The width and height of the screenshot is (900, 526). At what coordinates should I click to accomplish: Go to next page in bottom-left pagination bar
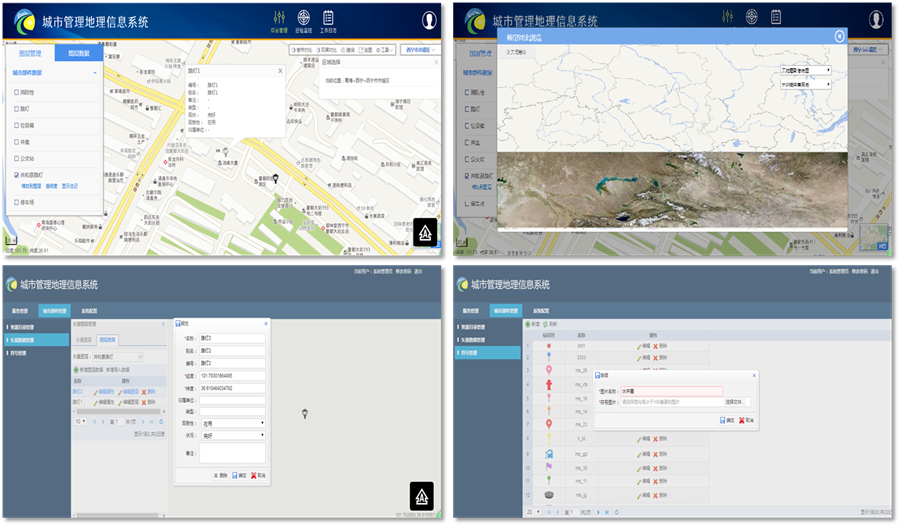[143, 421]
